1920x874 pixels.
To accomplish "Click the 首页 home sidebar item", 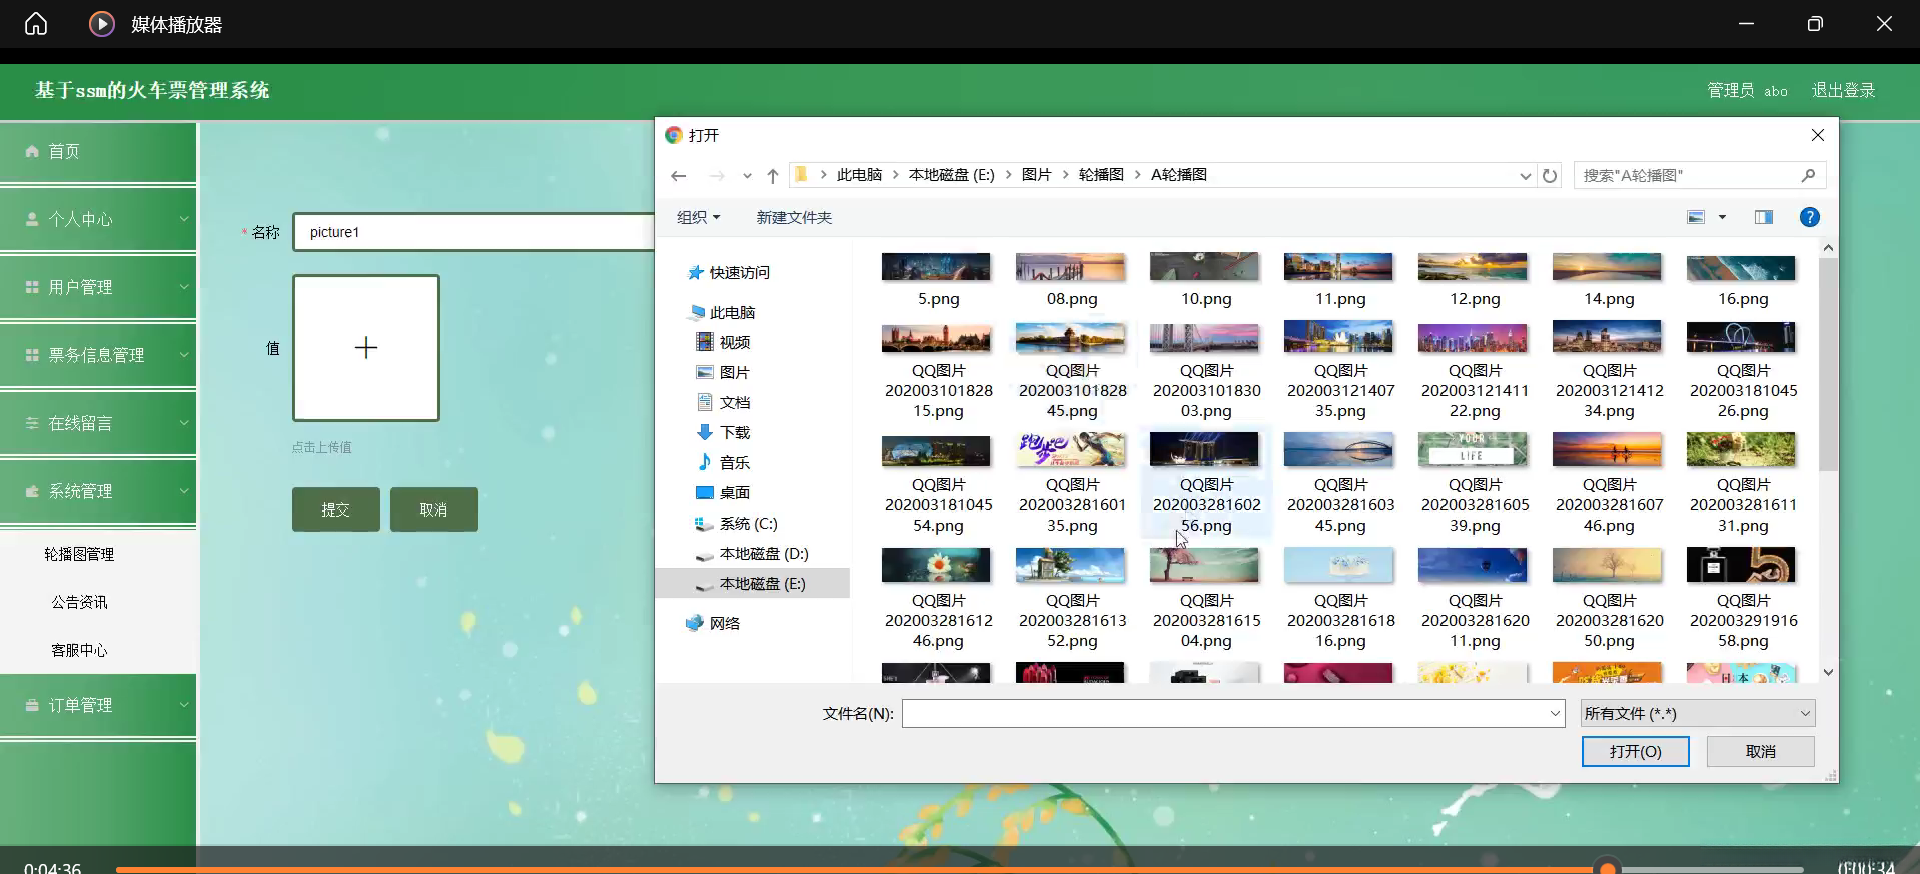I will coord(98,151).
